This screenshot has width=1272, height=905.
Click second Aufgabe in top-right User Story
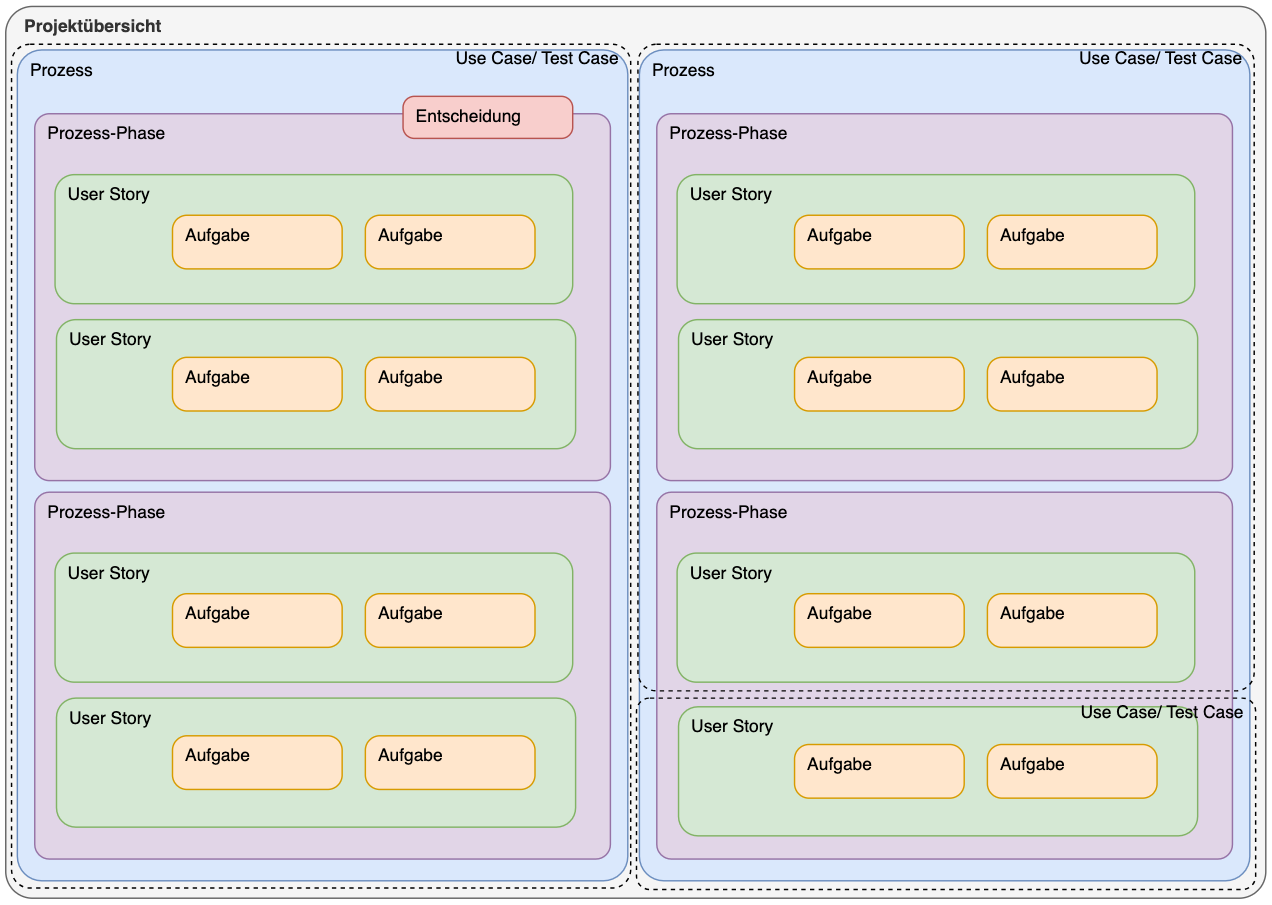[1072, 242]
